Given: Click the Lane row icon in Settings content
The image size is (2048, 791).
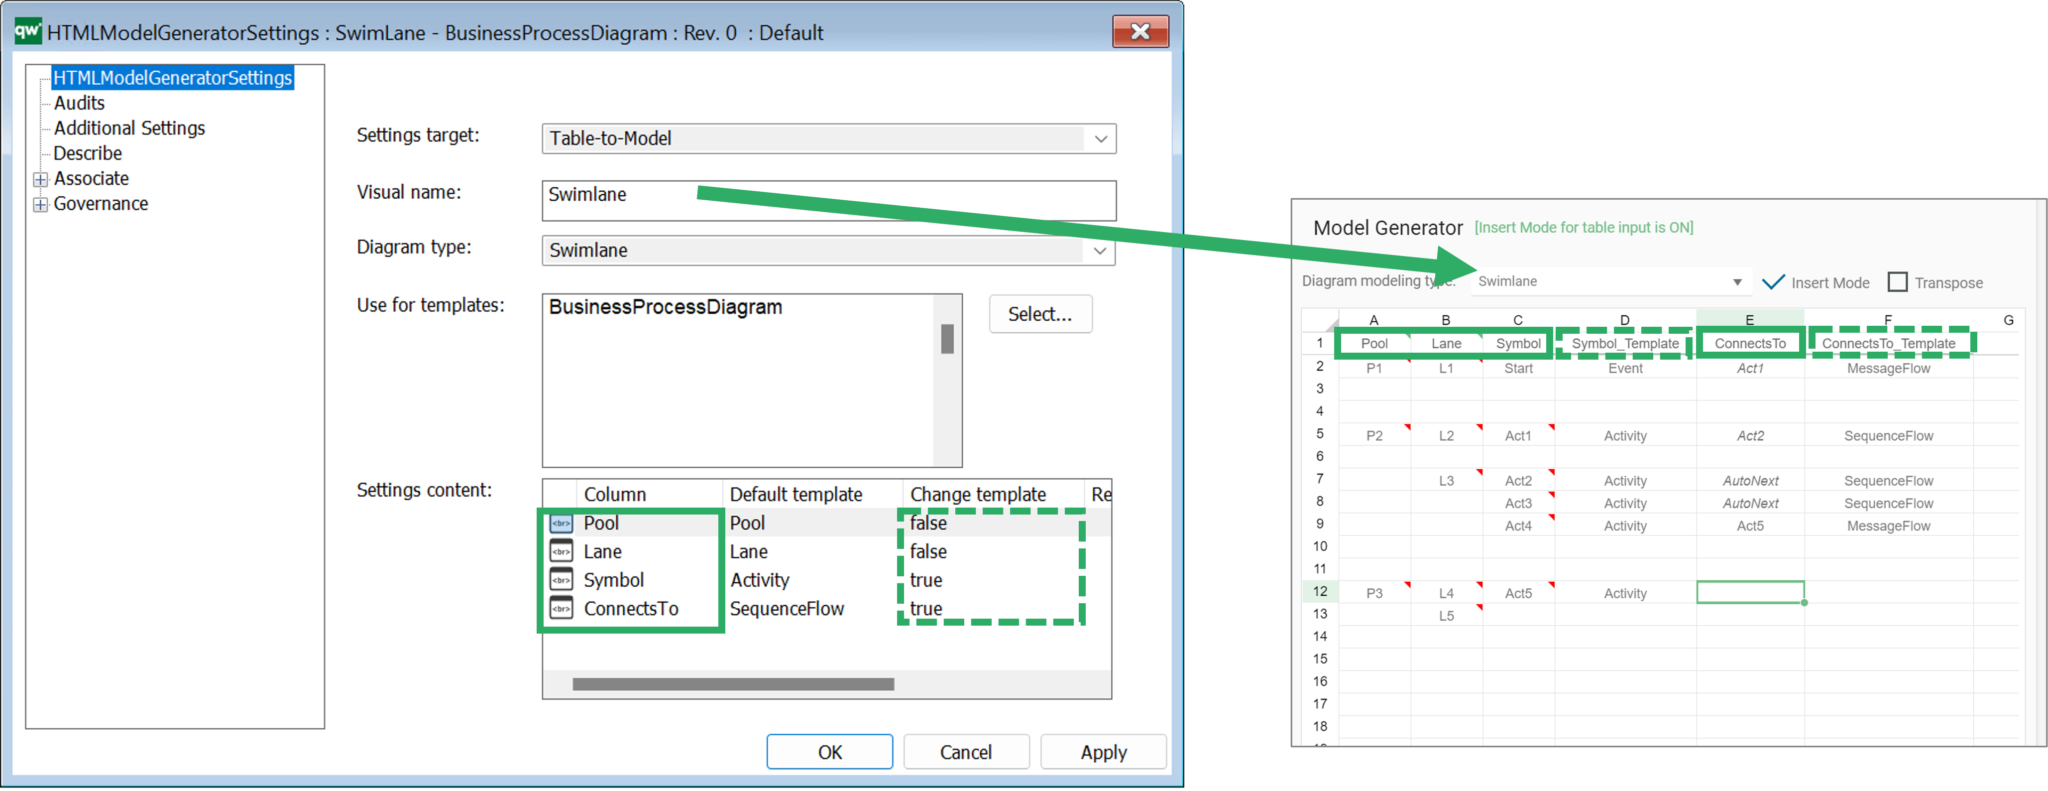Looking at the screenshot, I should point(562,551).
